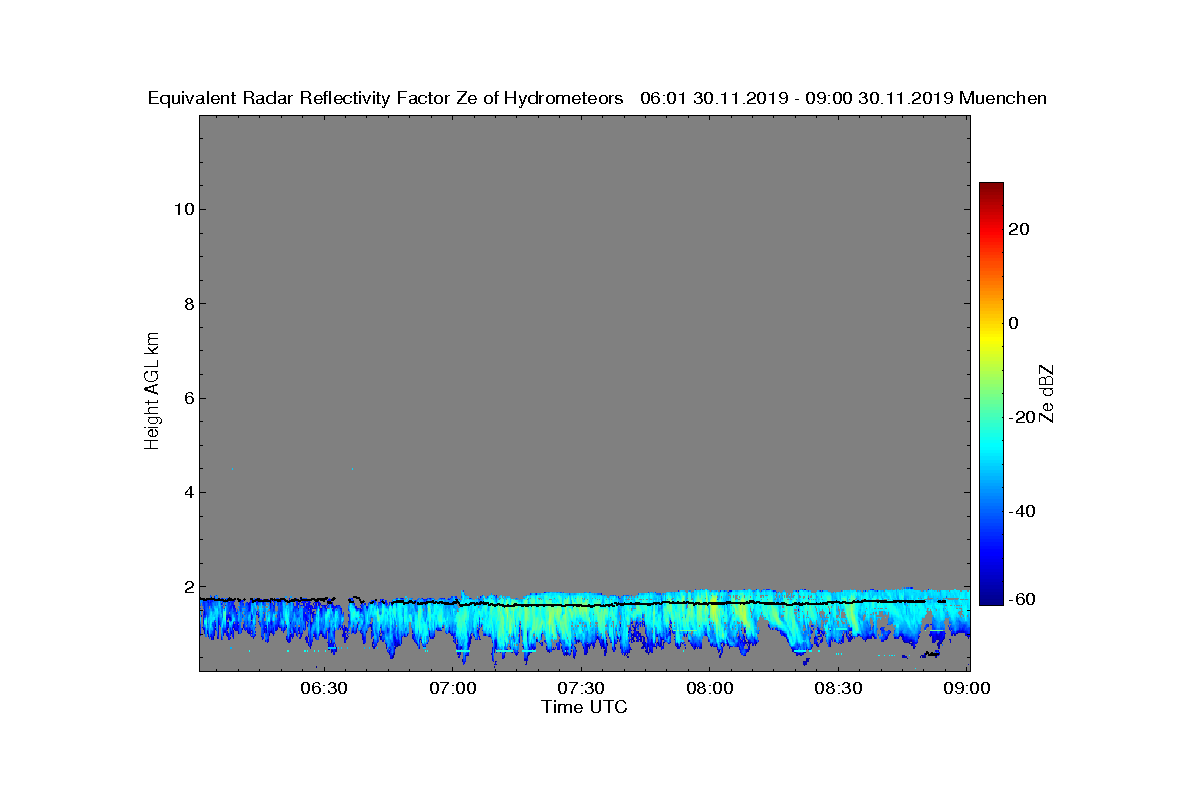Click the 'Ze dBZ' colorbar label
The height and width of the screenshot is (800, 1200).
click(1047, 393)
